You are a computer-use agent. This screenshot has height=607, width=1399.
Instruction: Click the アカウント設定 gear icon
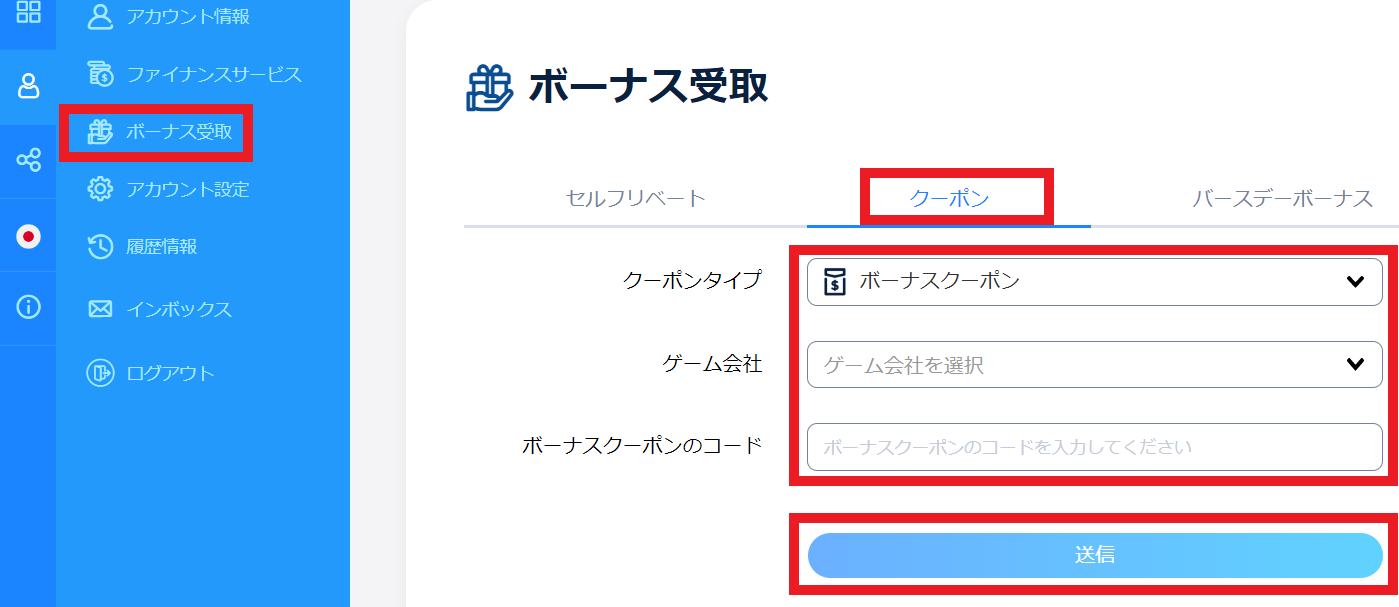(x=100, y=189)
